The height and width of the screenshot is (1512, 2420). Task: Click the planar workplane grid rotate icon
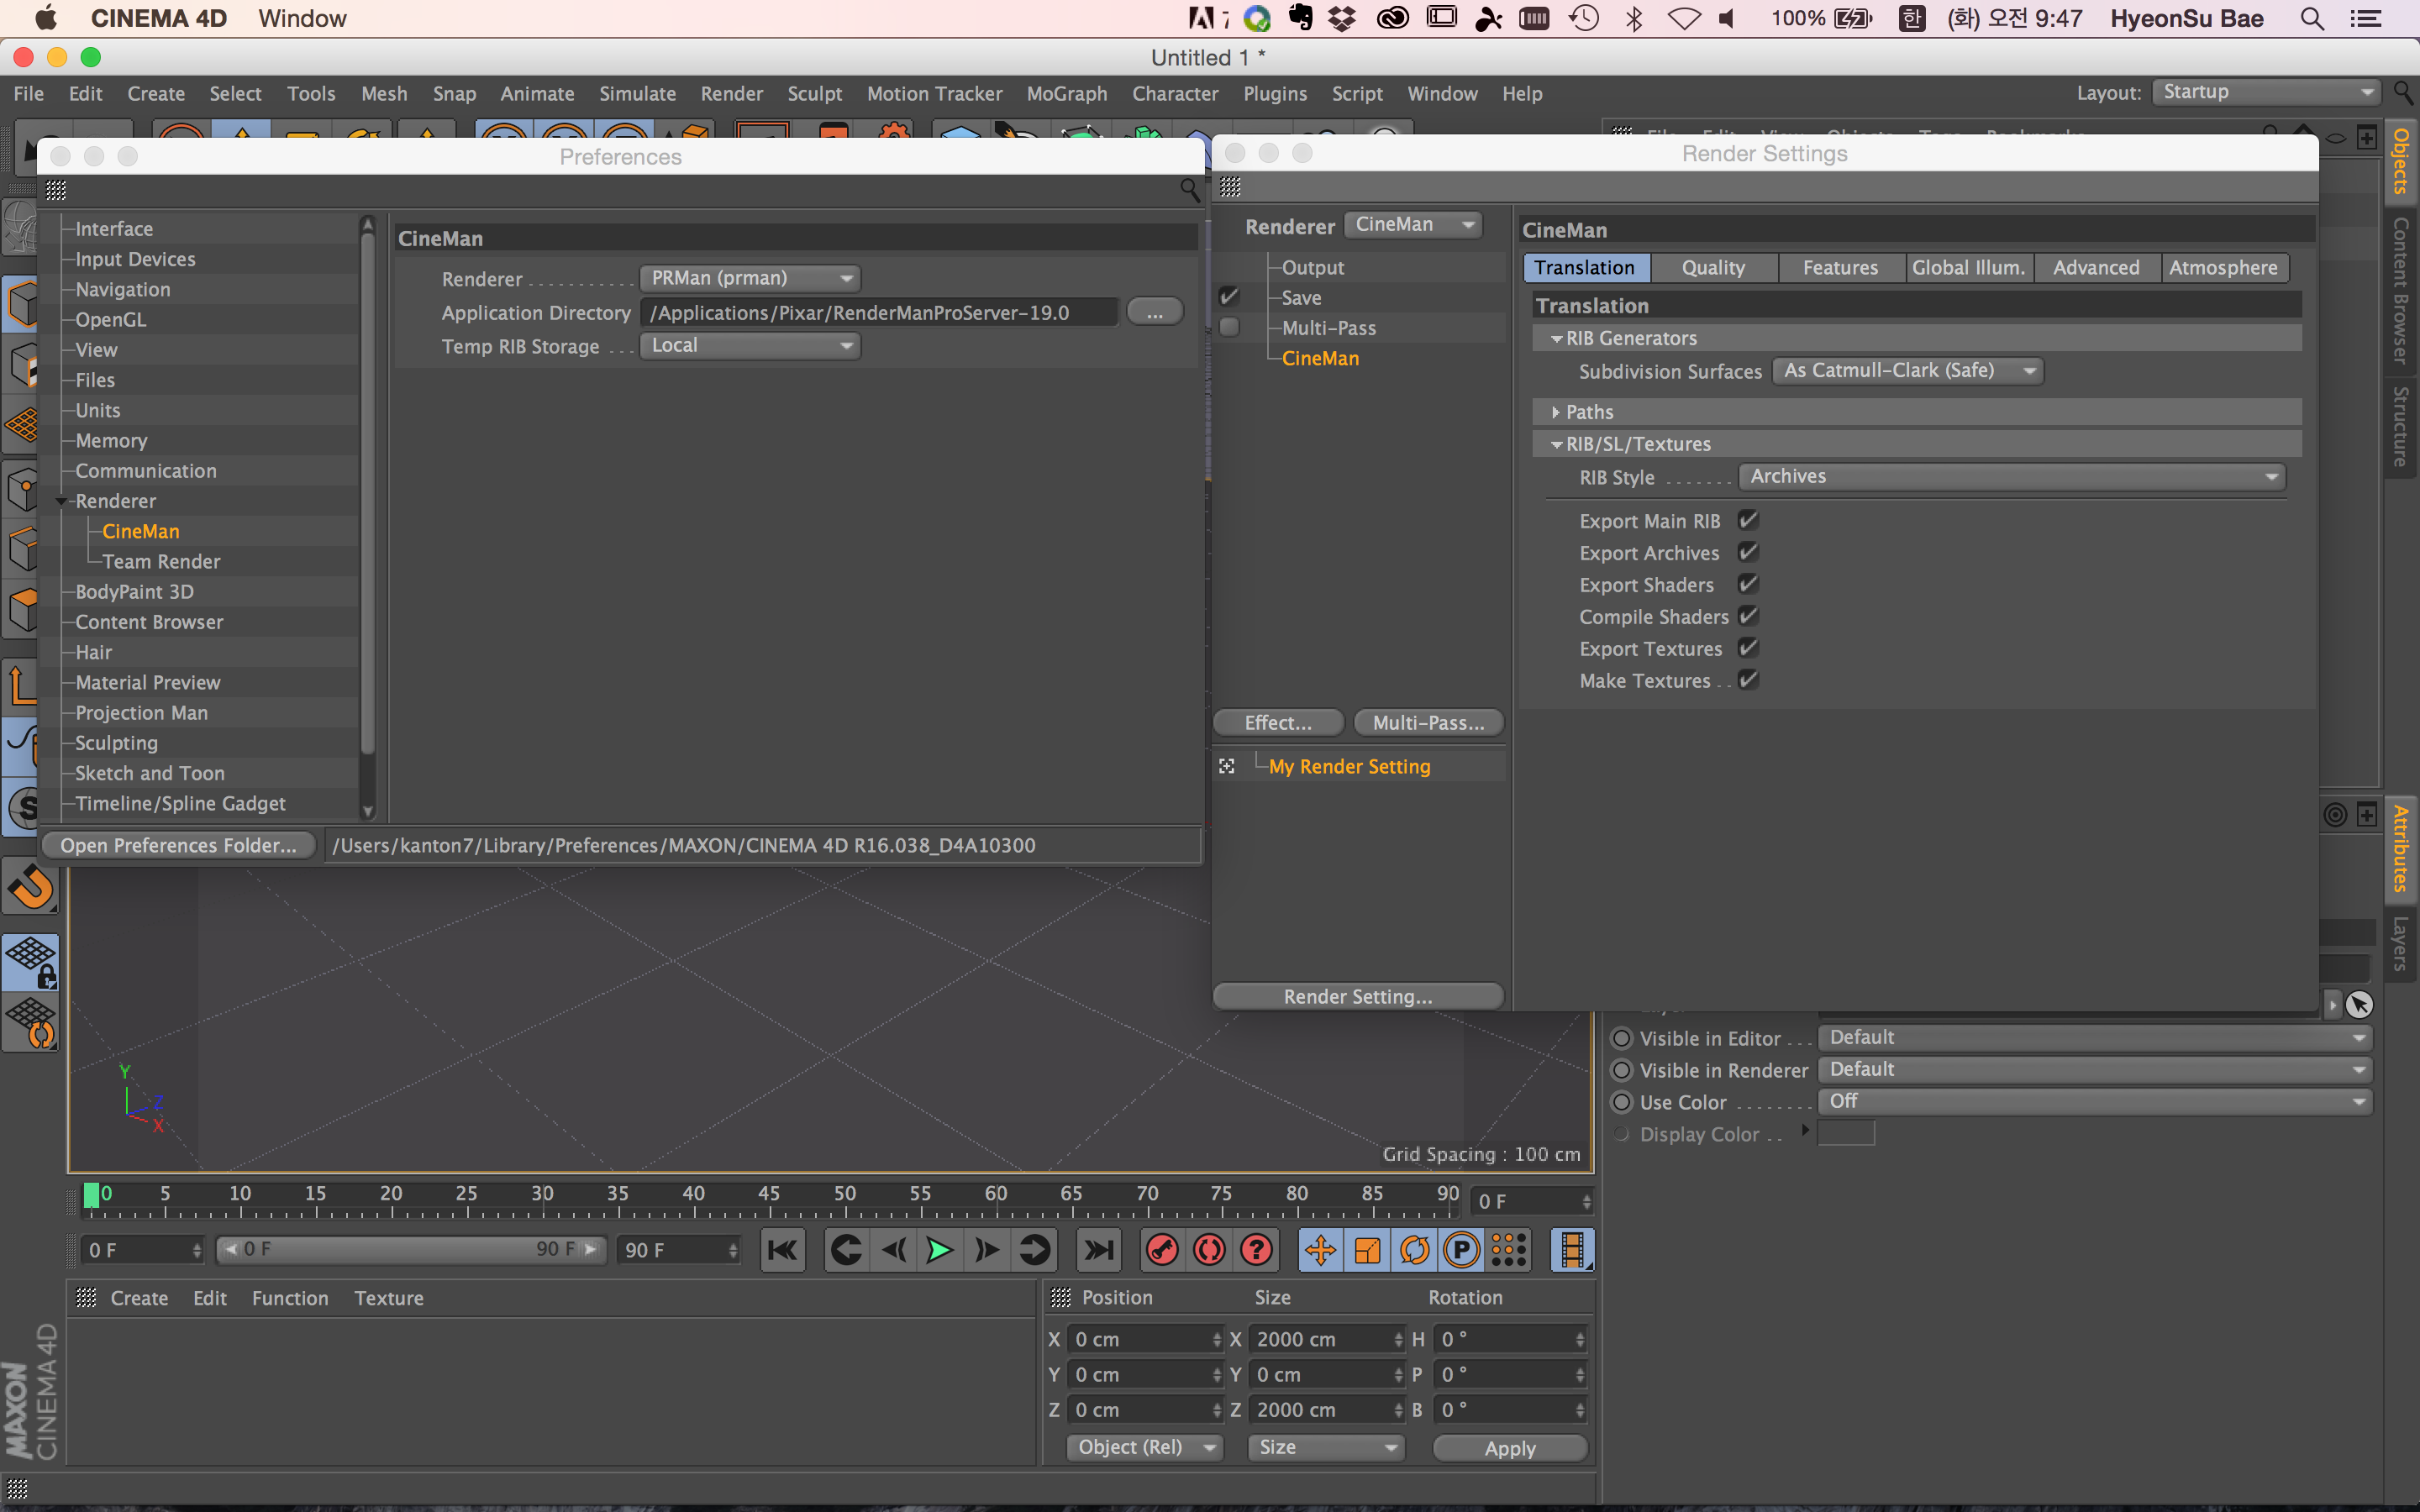[x=30, y=1022]
